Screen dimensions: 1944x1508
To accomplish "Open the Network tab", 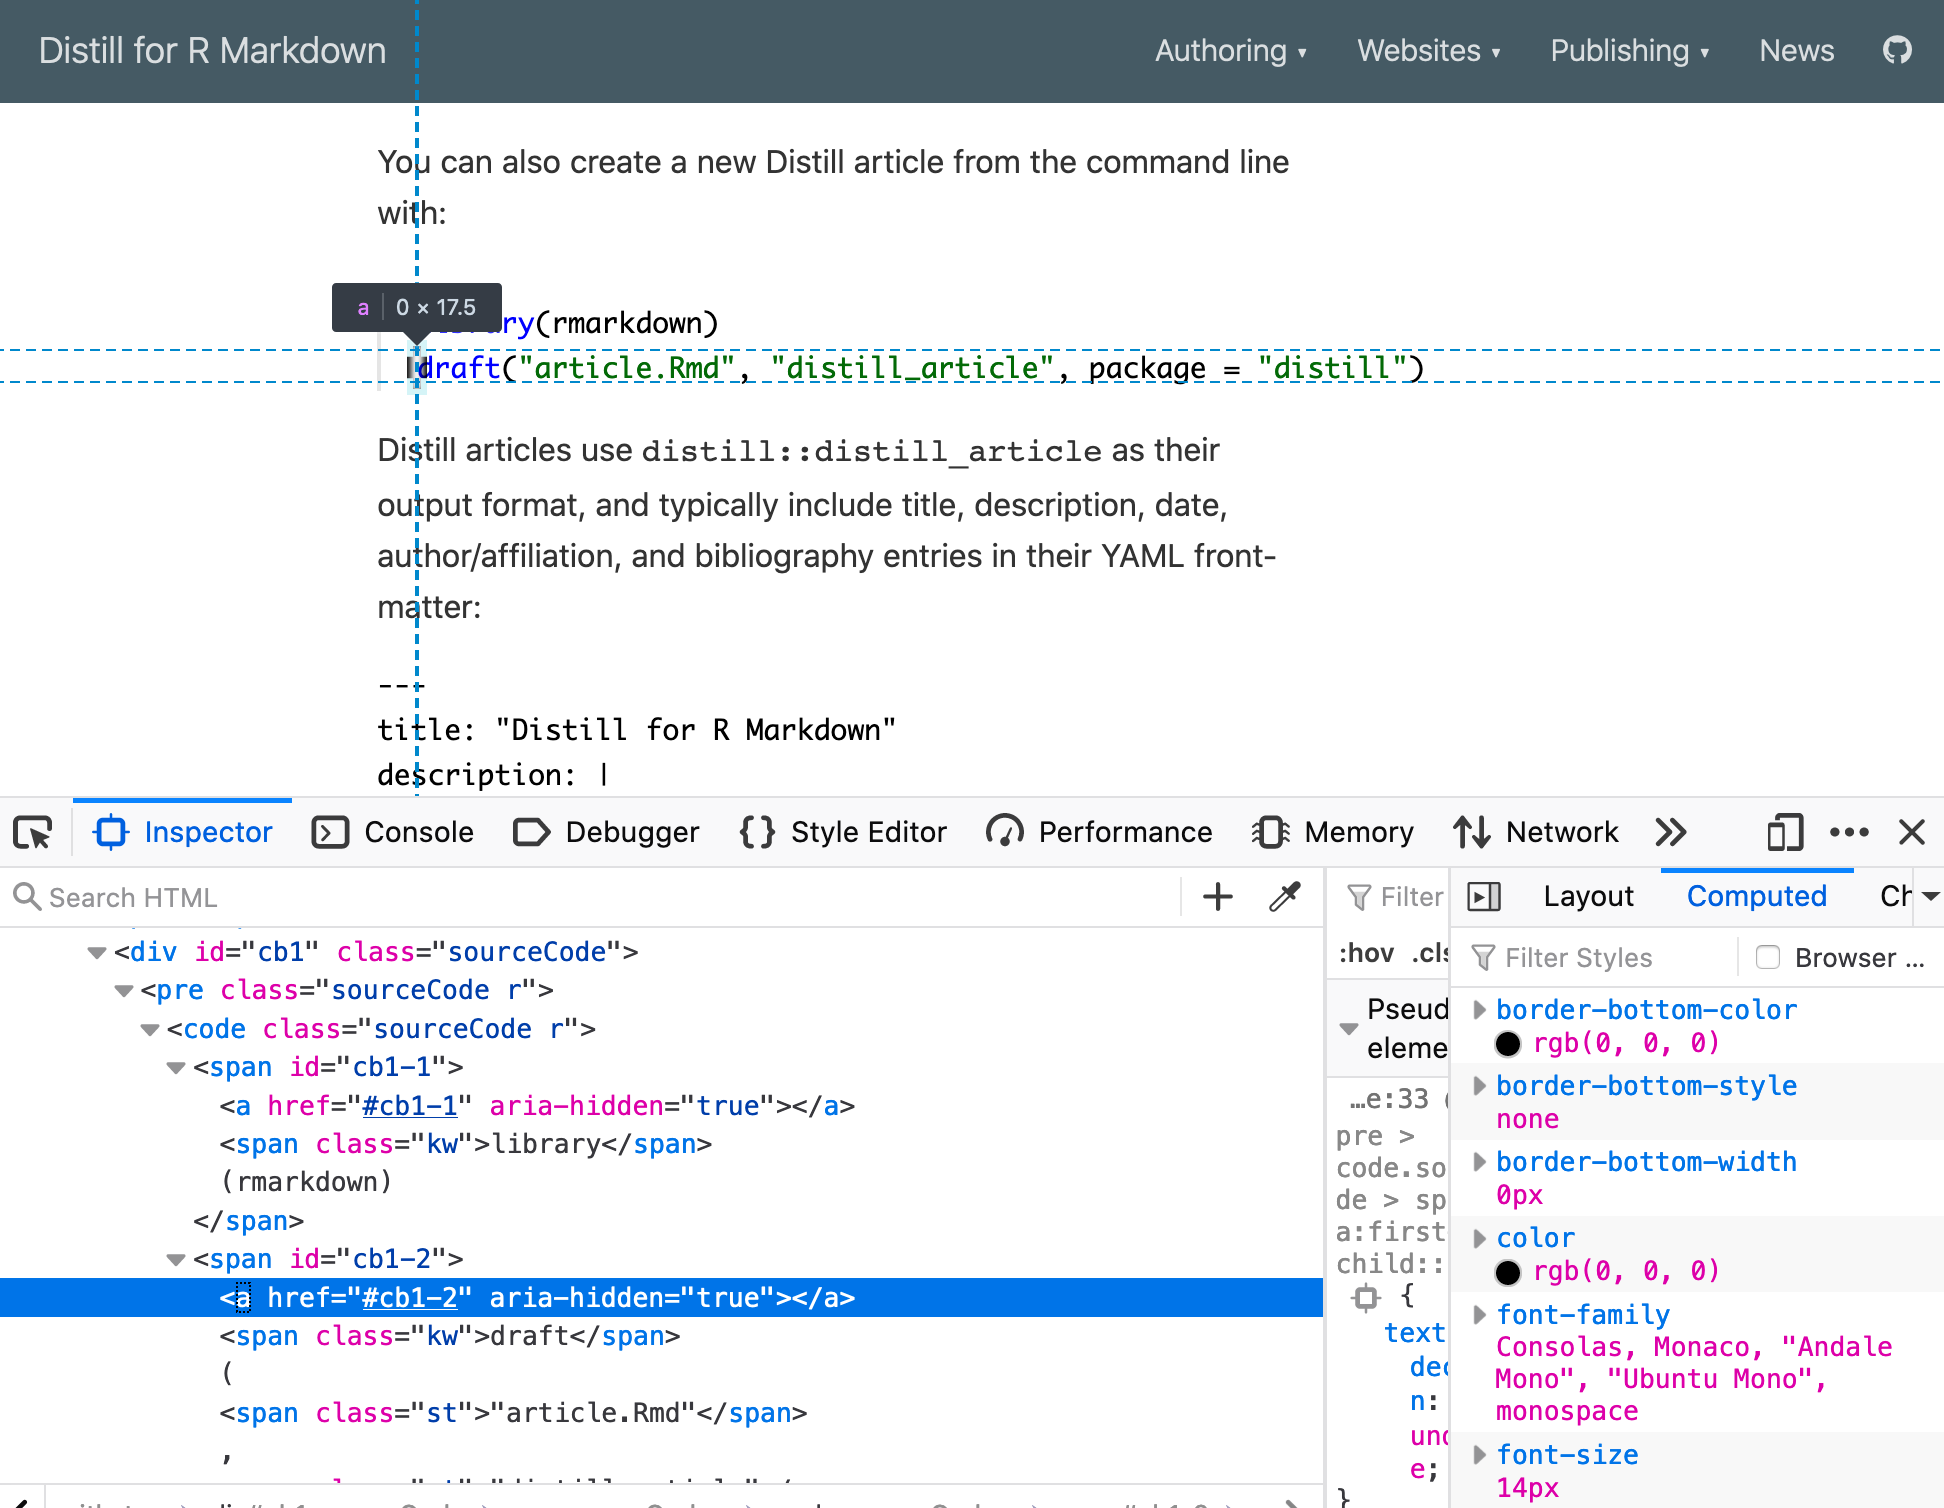I will [x=1536, y=832].
